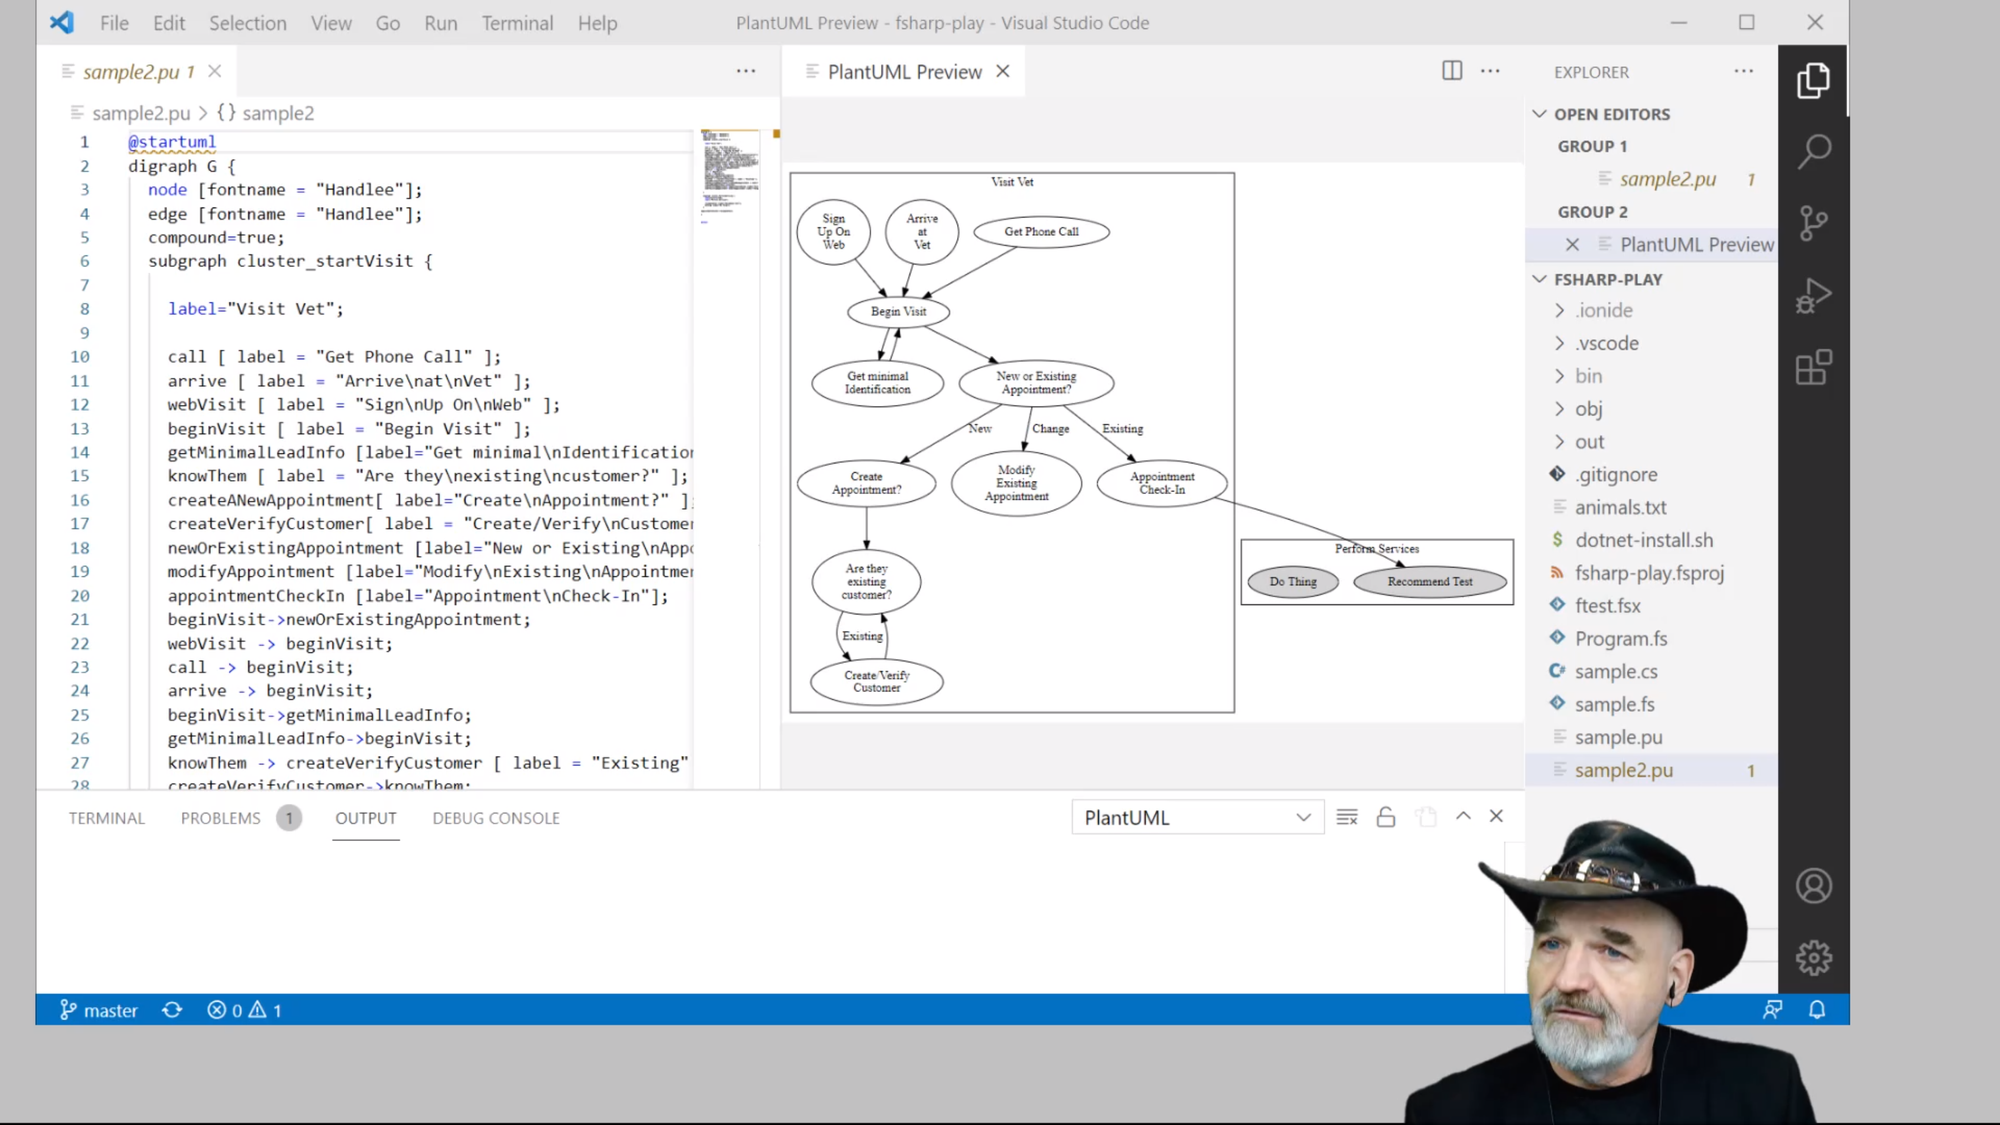2000x1125 pixels.
Task: Click the feedback icon in the status bar
Action: tap(1772, 1010)
